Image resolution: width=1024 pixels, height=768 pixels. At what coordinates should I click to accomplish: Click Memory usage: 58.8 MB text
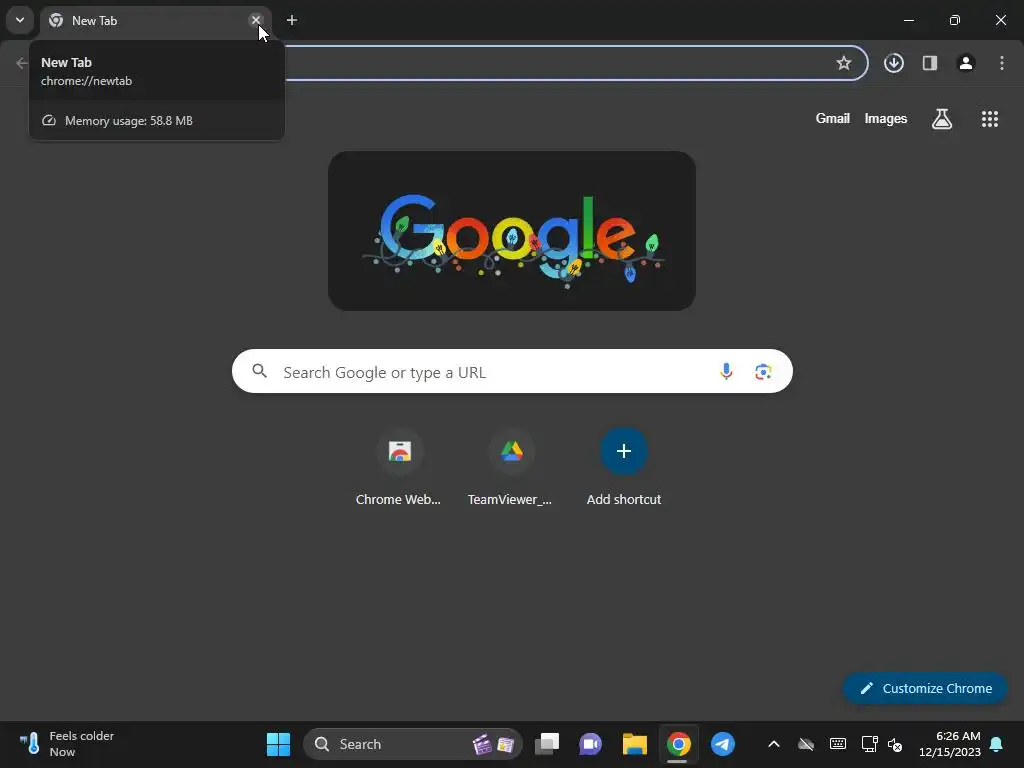tap(129, 121)
